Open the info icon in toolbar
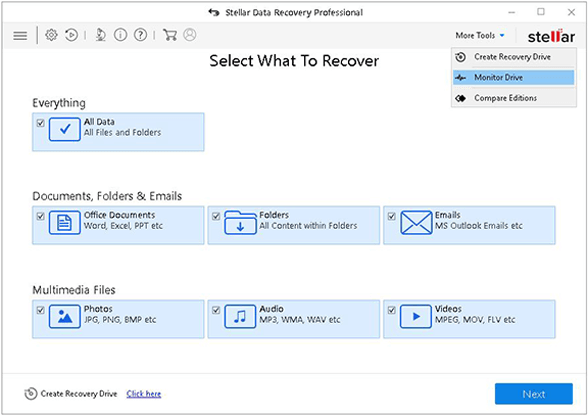Screen dimensions: 588x415 coord(120,35)
